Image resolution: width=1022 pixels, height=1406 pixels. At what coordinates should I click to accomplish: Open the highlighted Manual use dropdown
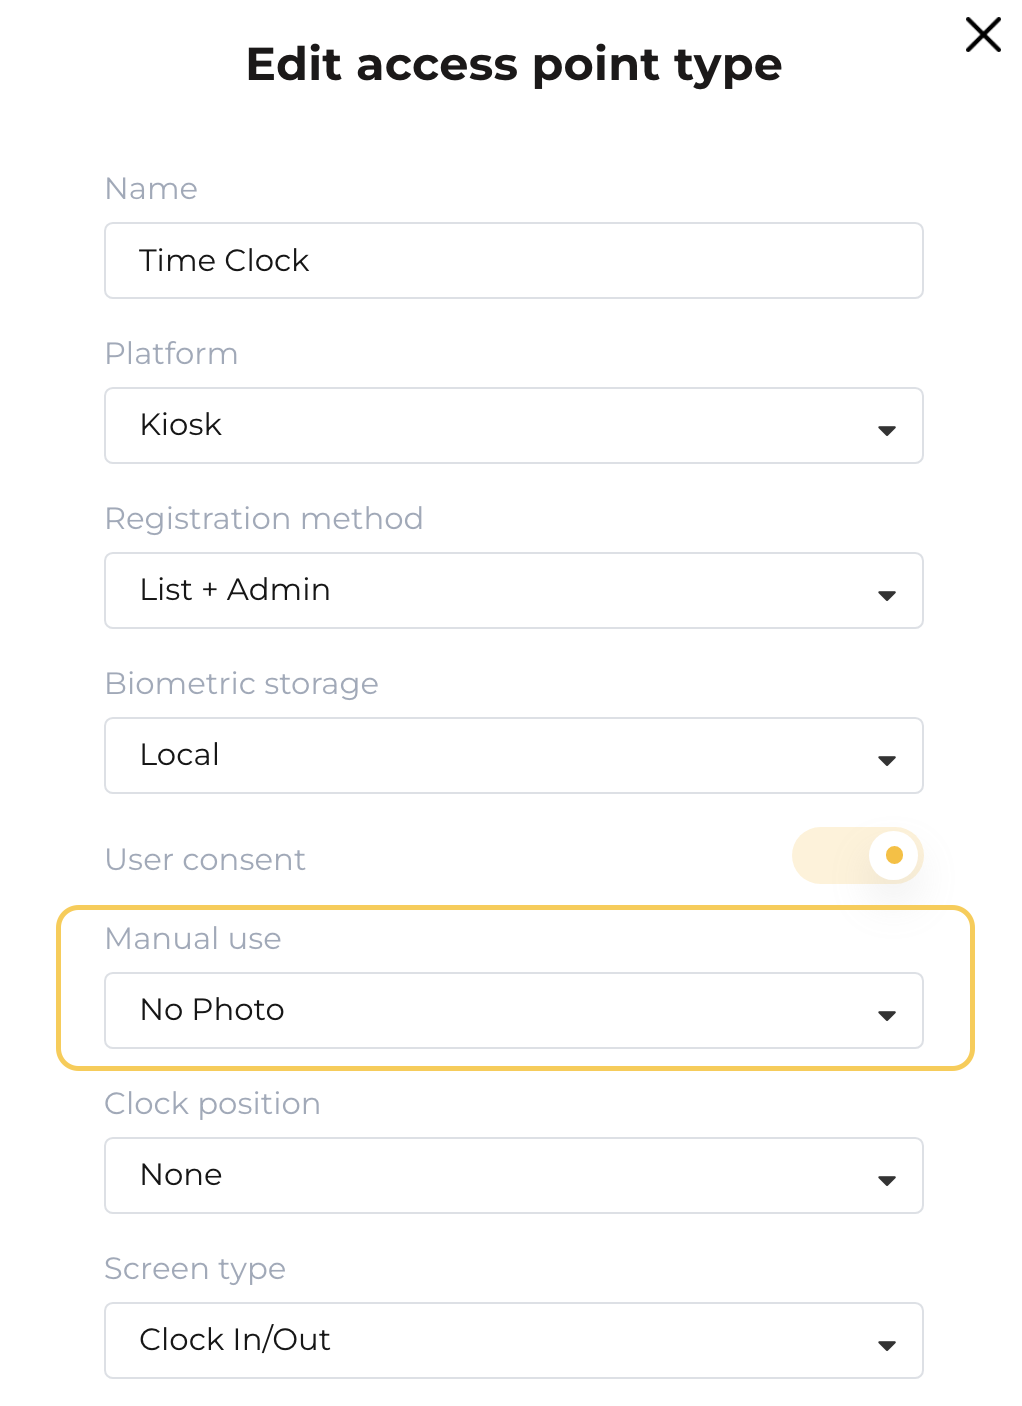(x=513, y=1010)
